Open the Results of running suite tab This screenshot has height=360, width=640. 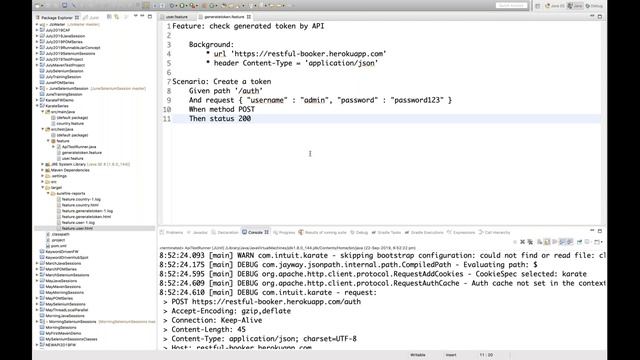pos(322,232)
